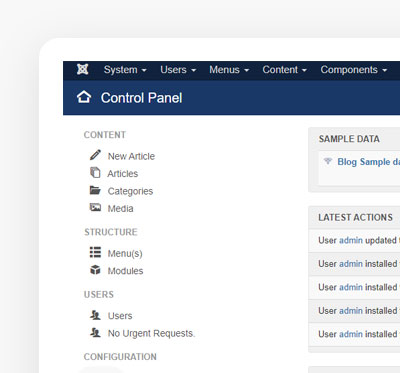Click the caret arrow next to Users menu
This screenshot has width=400, height=373.
tap(193, 71)
